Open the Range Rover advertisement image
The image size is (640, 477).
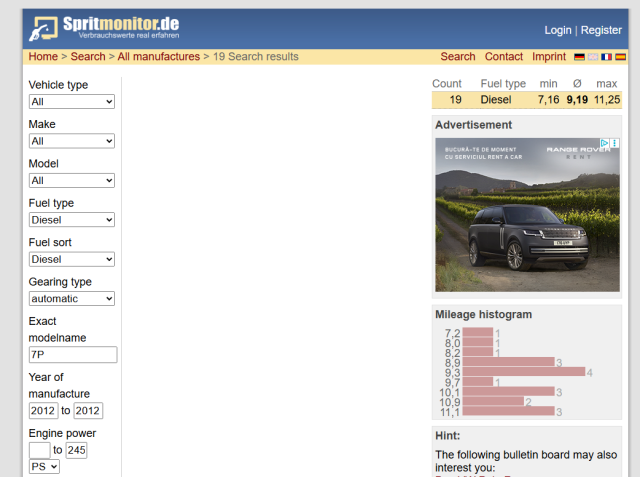(526, 220)
